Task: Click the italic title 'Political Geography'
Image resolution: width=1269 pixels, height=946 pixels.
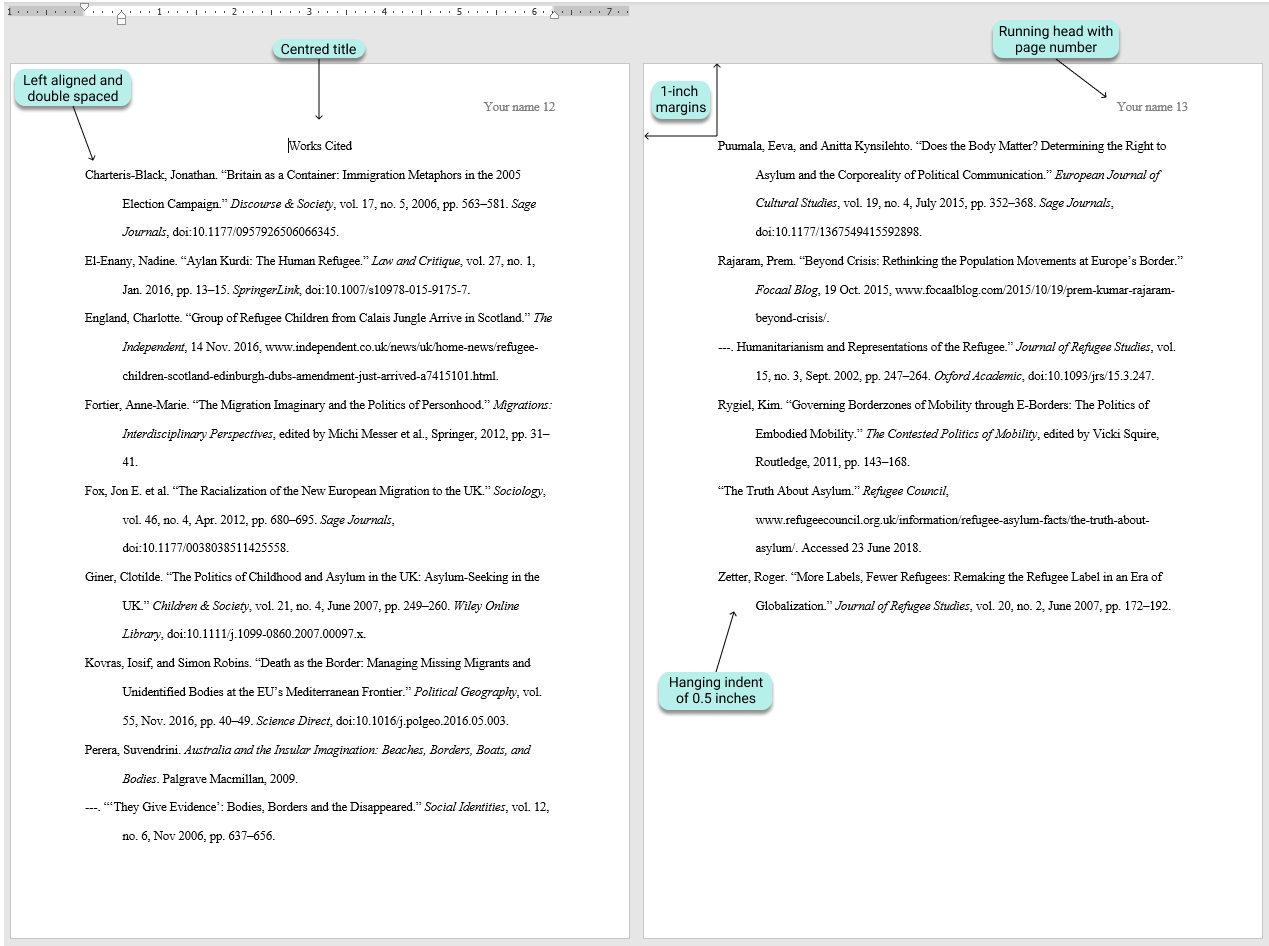Action: (465, 692)
